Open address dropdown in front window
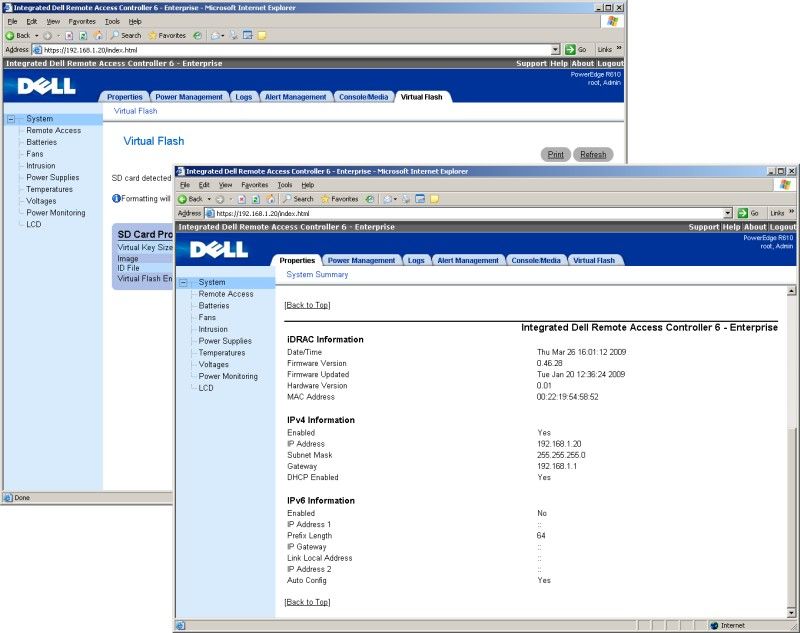 (728, 213)
